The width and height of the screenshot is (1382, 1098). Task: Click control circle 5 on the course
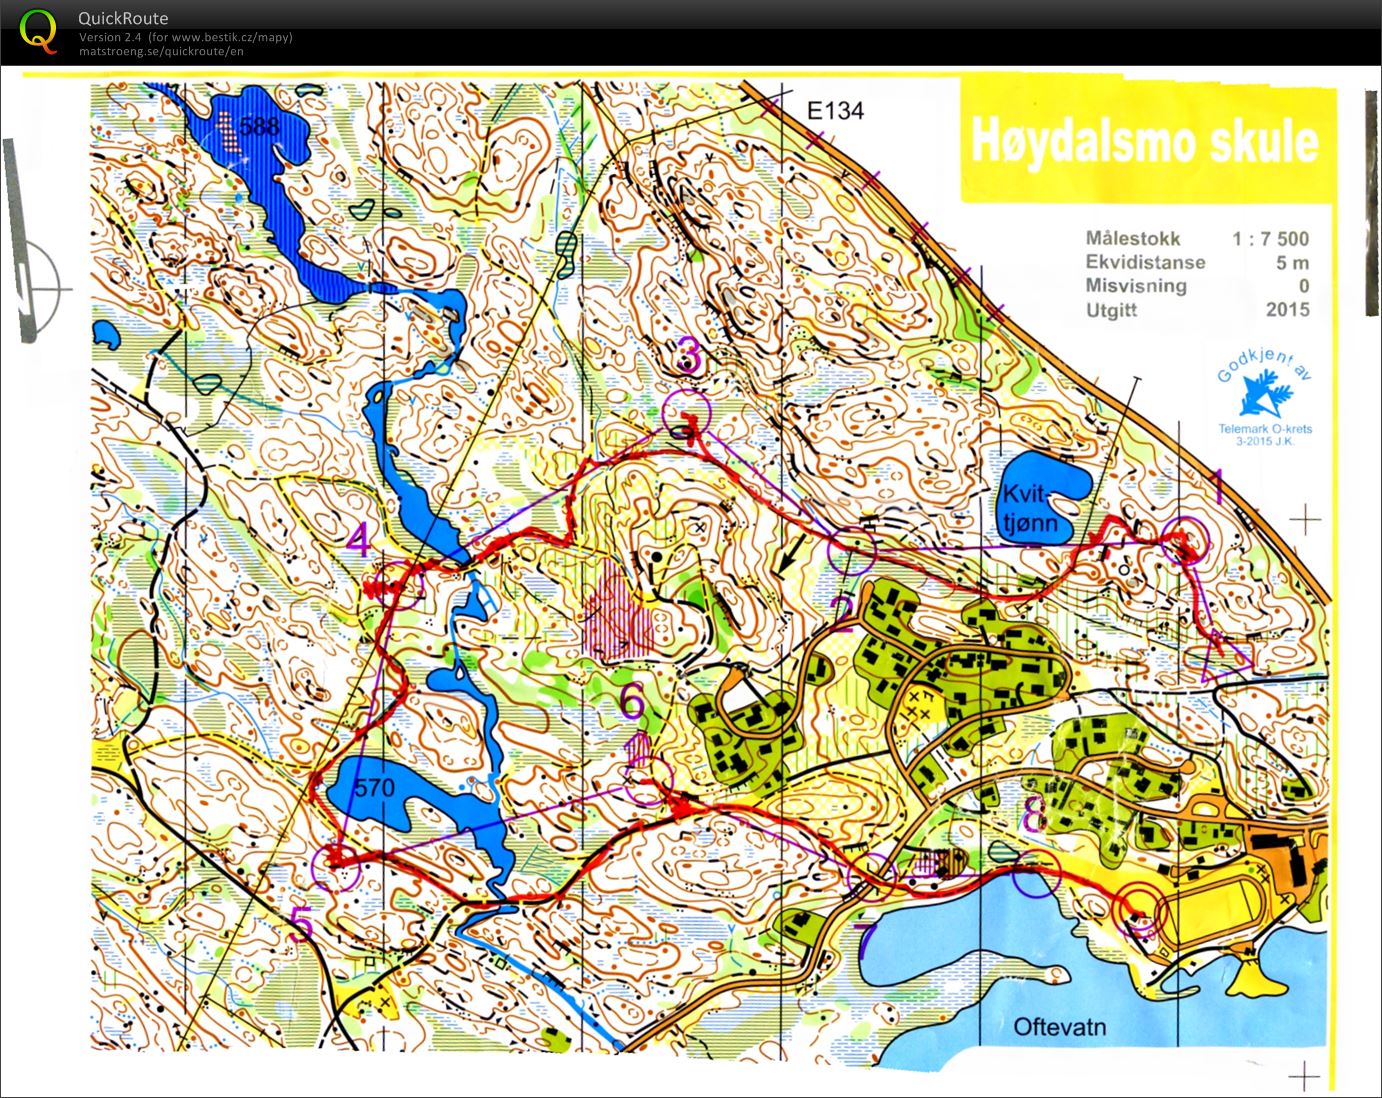point(335,866)
